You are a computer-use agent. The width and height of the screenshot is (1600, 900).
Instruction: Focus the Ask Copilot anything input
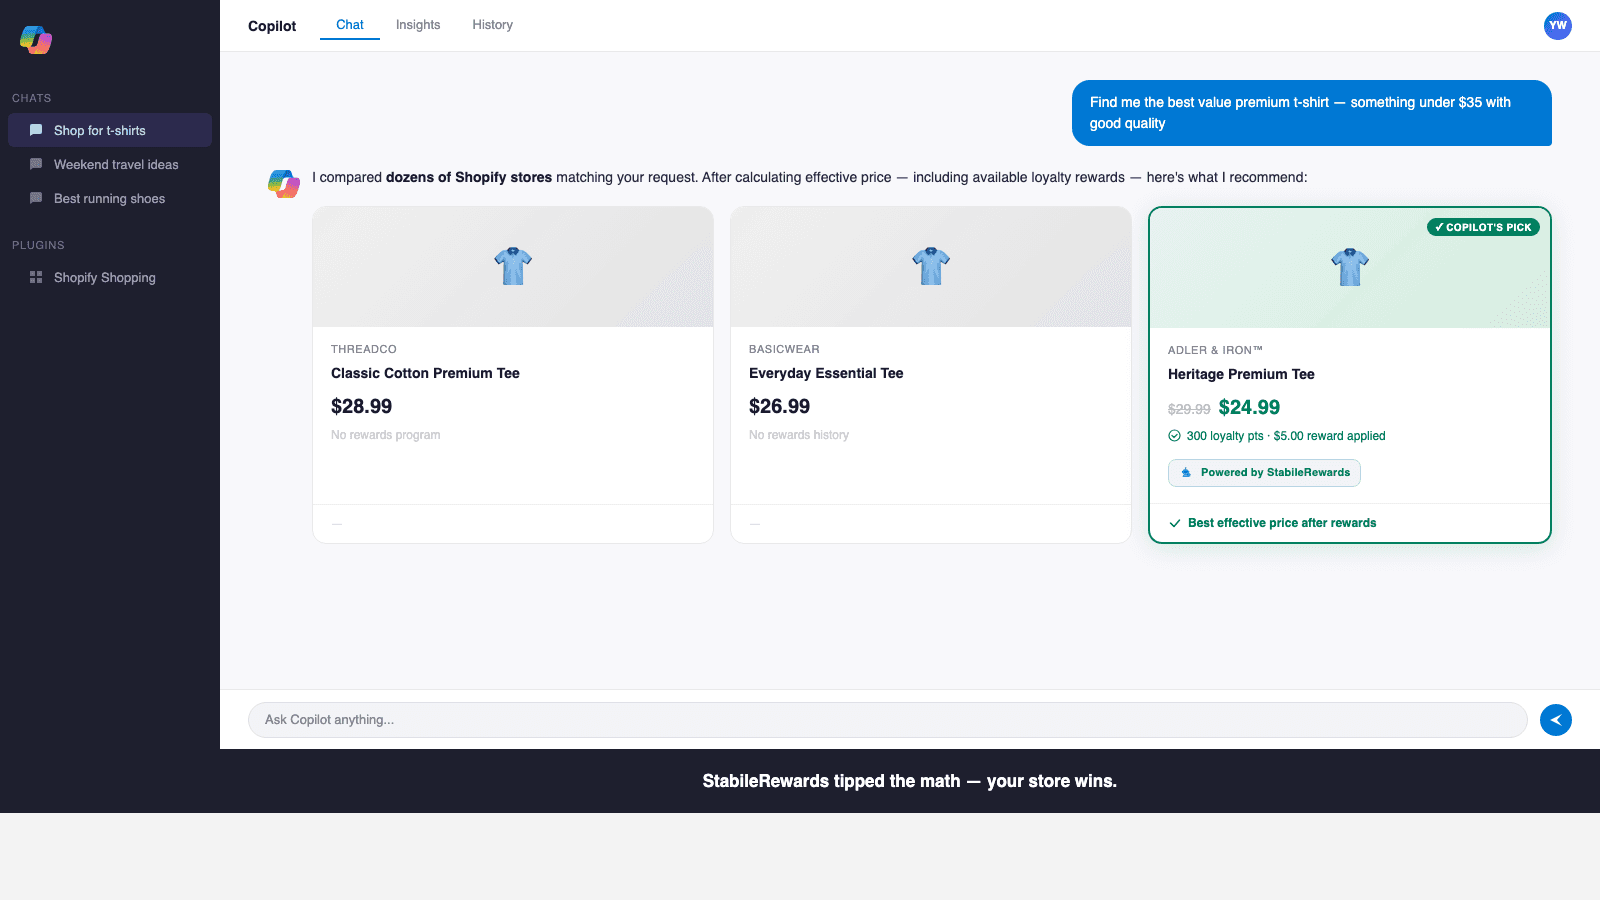888,720
